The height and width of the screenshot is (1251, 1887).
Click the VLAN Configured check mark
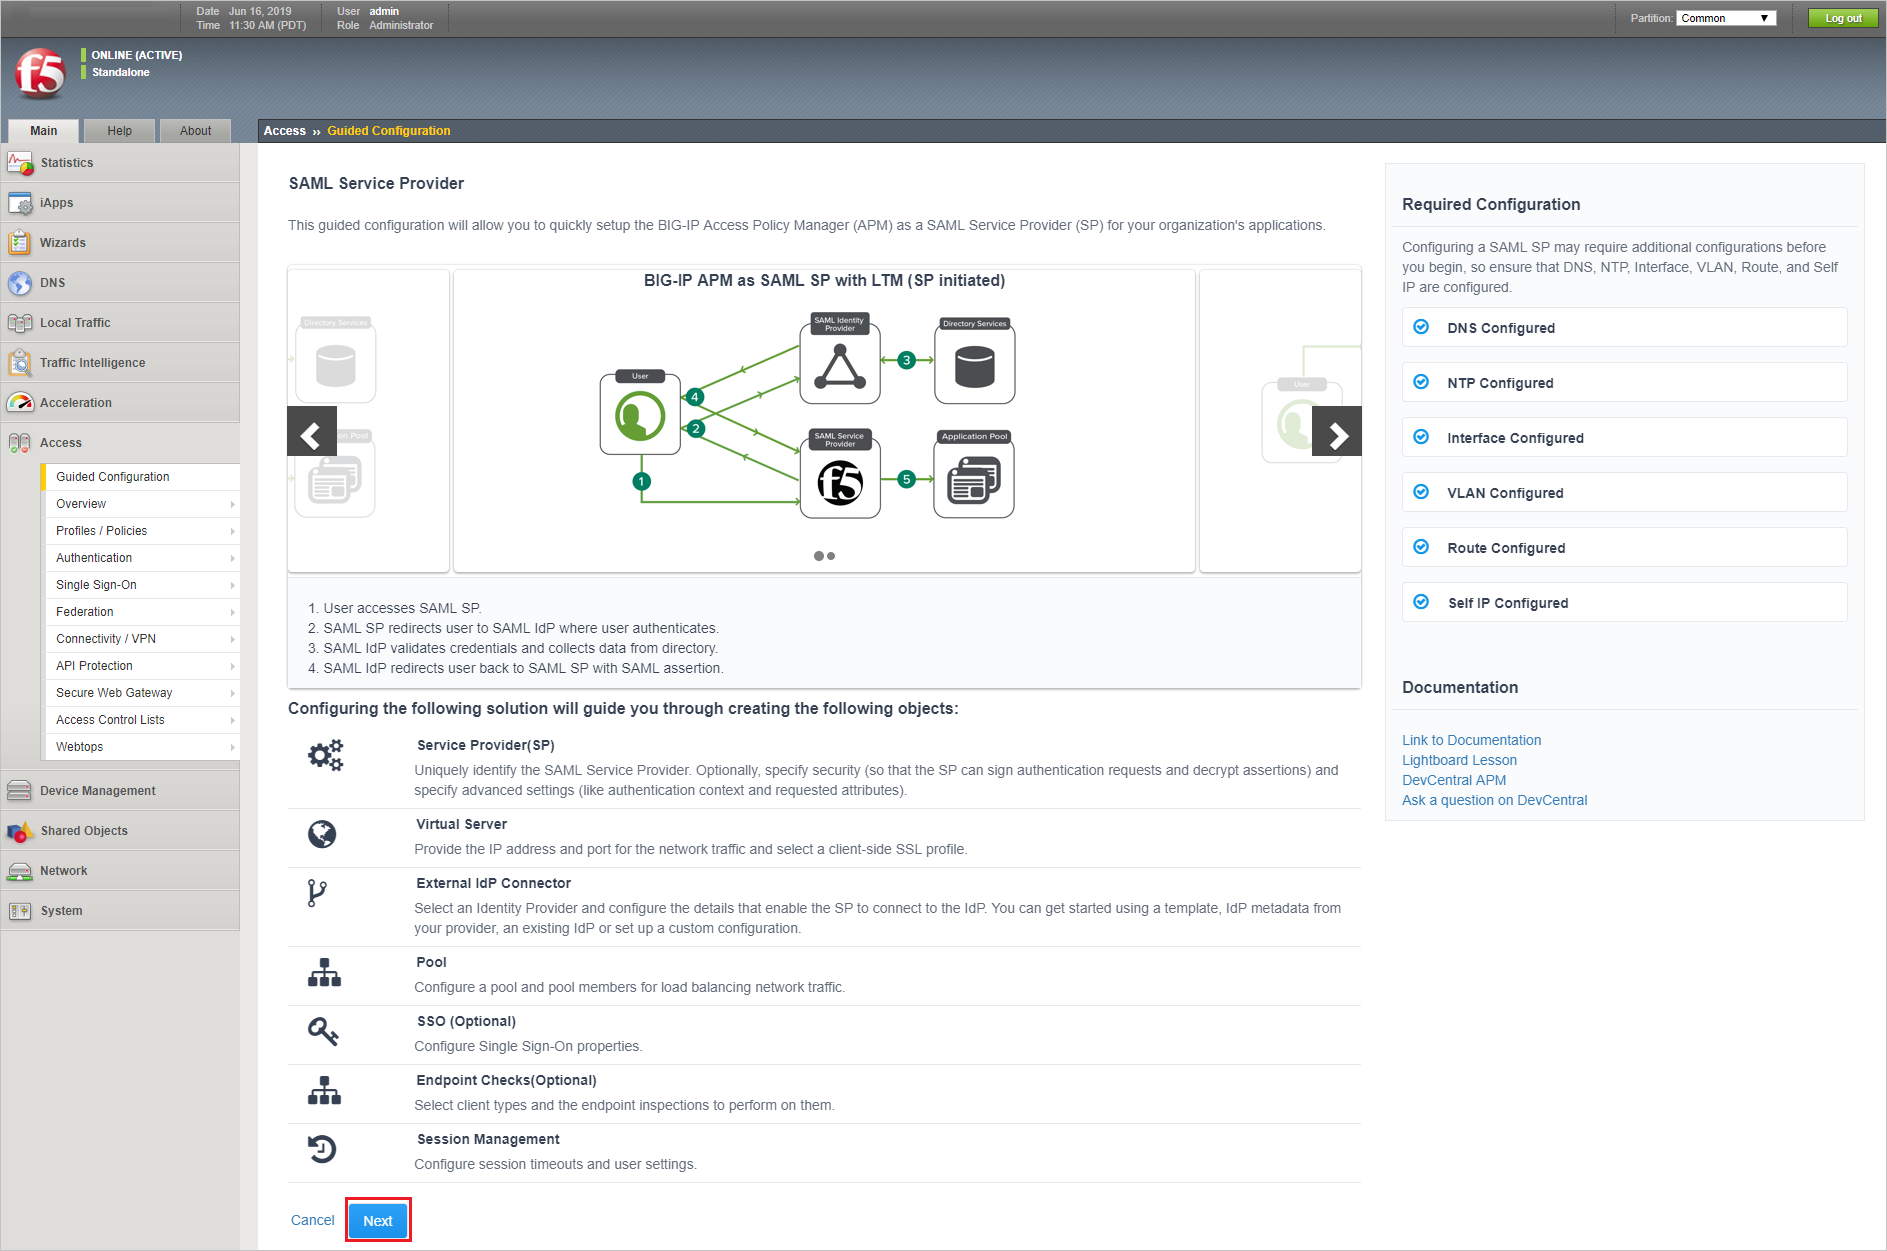1421,492
